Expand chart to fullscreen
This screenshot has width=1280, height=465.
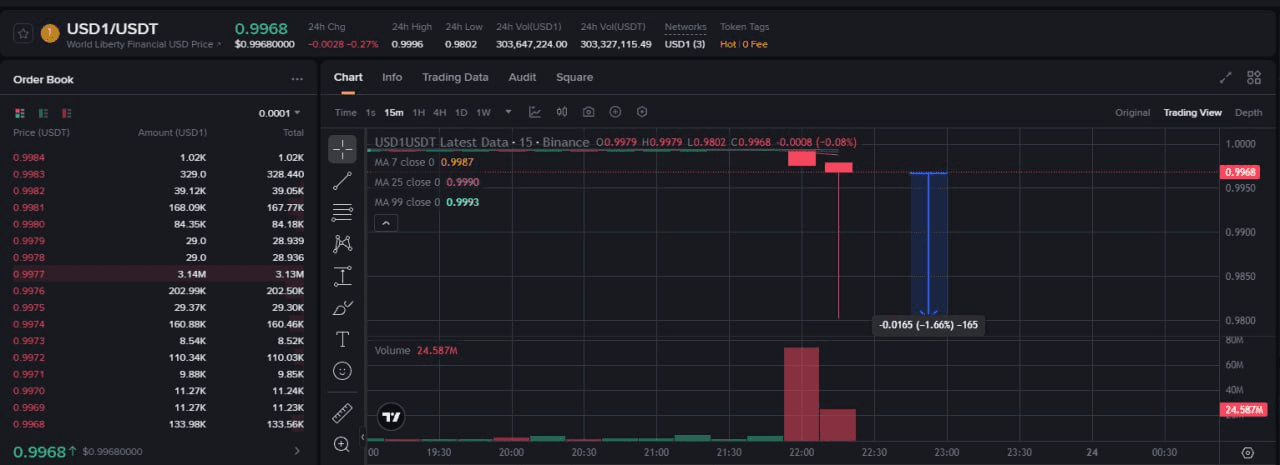1226,78
